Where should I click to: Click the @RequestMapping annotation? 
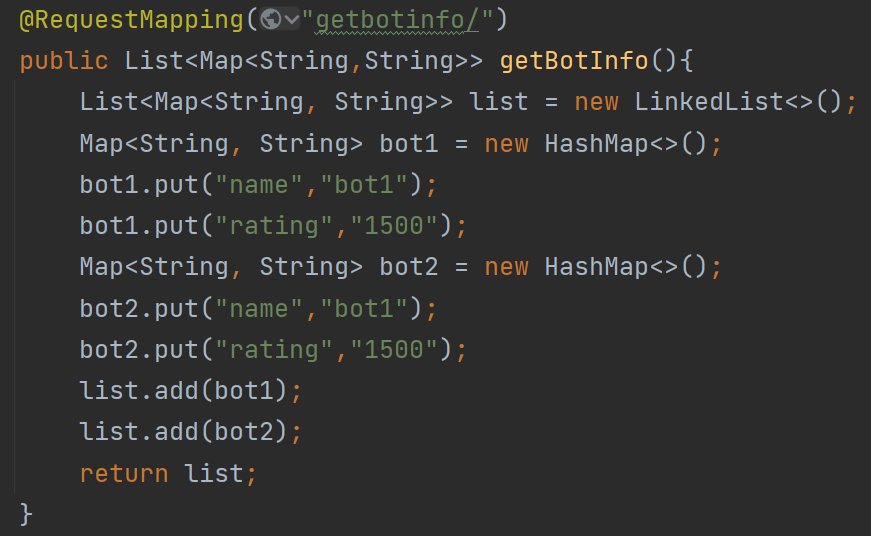pyautogui.click(x=130, y=19)
